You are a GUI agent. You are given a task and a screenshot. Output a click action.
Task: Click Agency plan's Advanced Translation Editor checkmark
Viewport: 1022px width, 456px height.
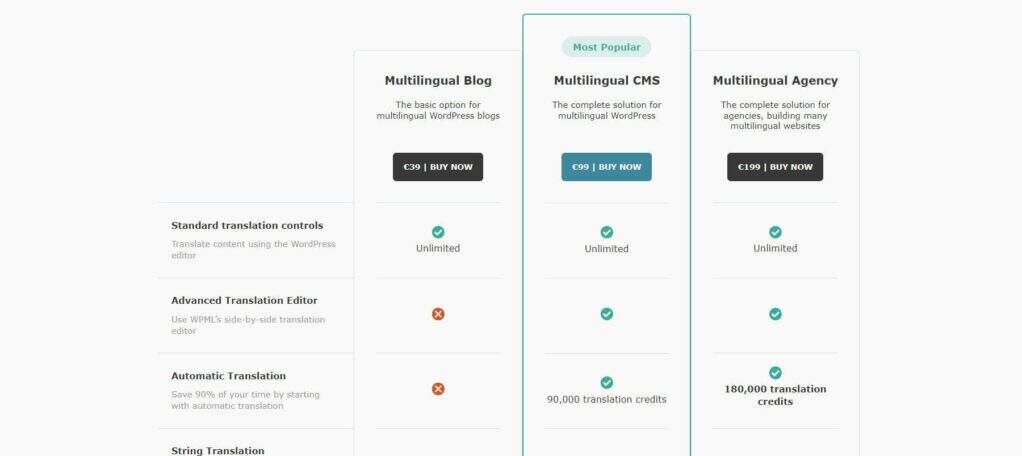775,314
